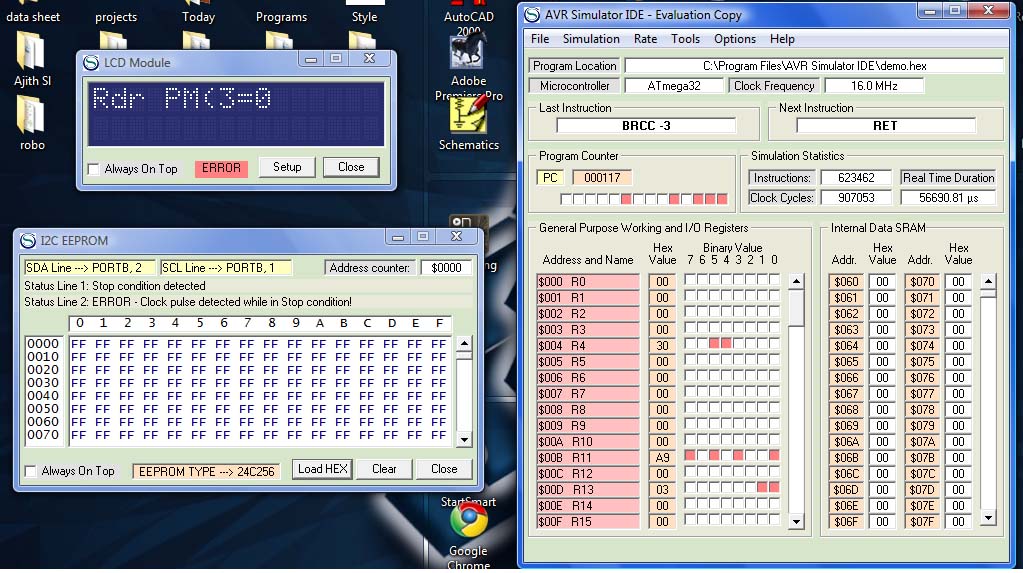Open the Simulation menu

click(591, 39)
